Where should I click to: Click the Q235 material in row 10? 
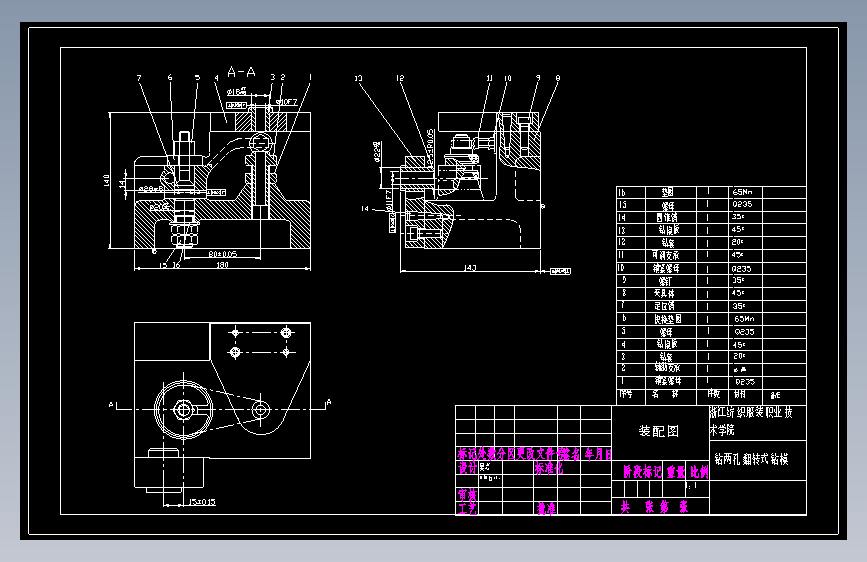[741, 269]
